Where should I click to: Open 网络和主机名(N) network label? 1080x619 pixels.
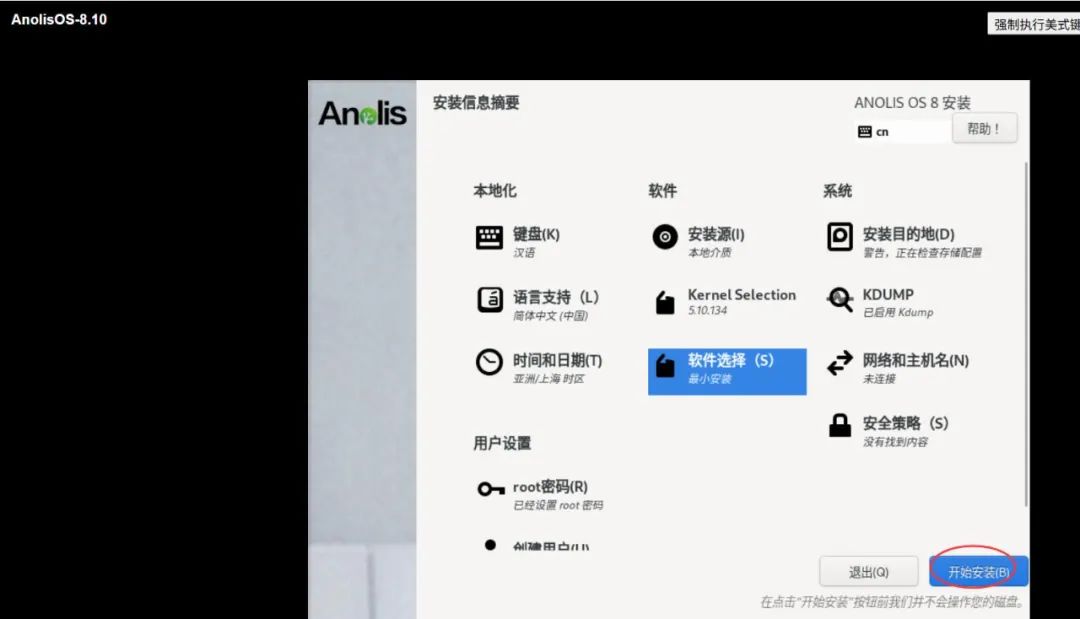[915, 360]
